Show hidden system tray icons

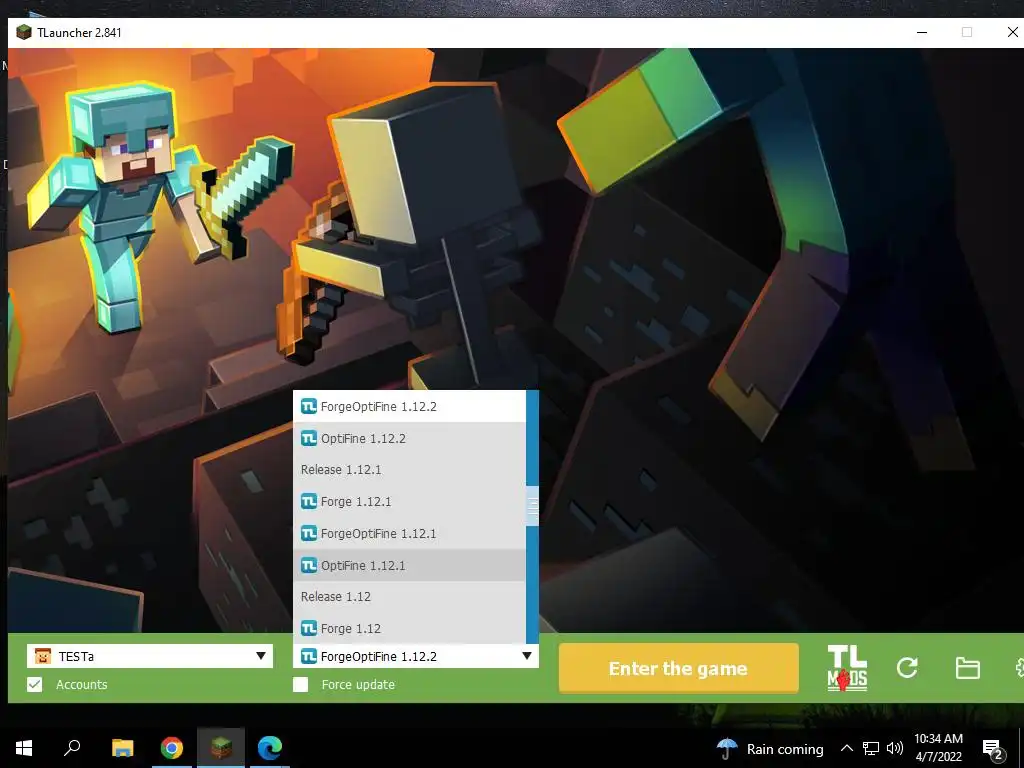coord(846,748)
